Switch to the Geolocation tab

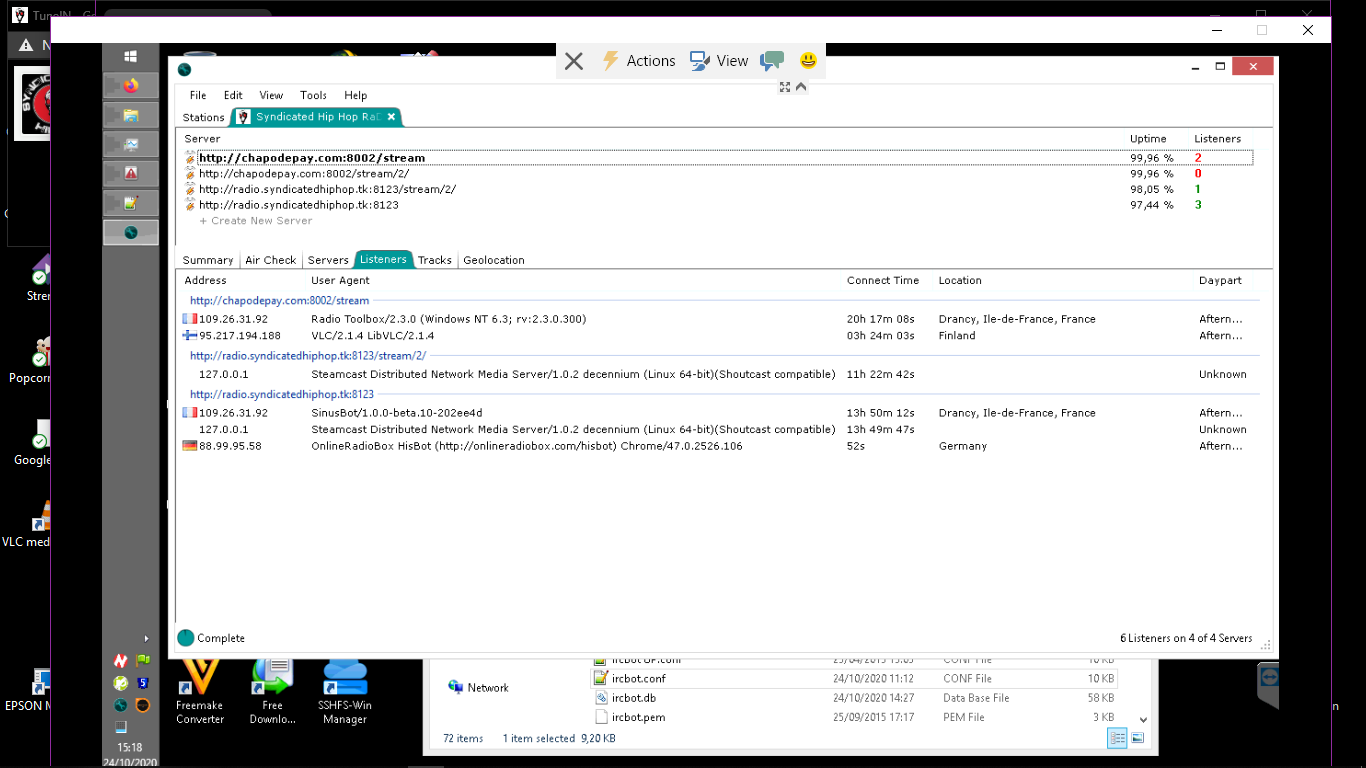coord(493,260)
